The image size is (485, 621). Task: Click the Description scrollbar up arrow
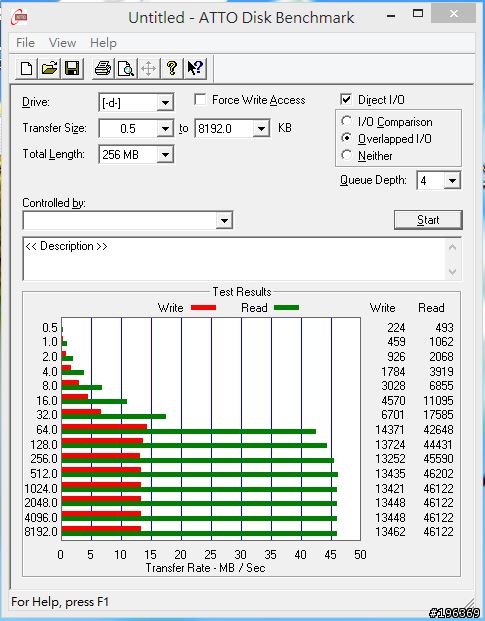click(x=453, y=248)
